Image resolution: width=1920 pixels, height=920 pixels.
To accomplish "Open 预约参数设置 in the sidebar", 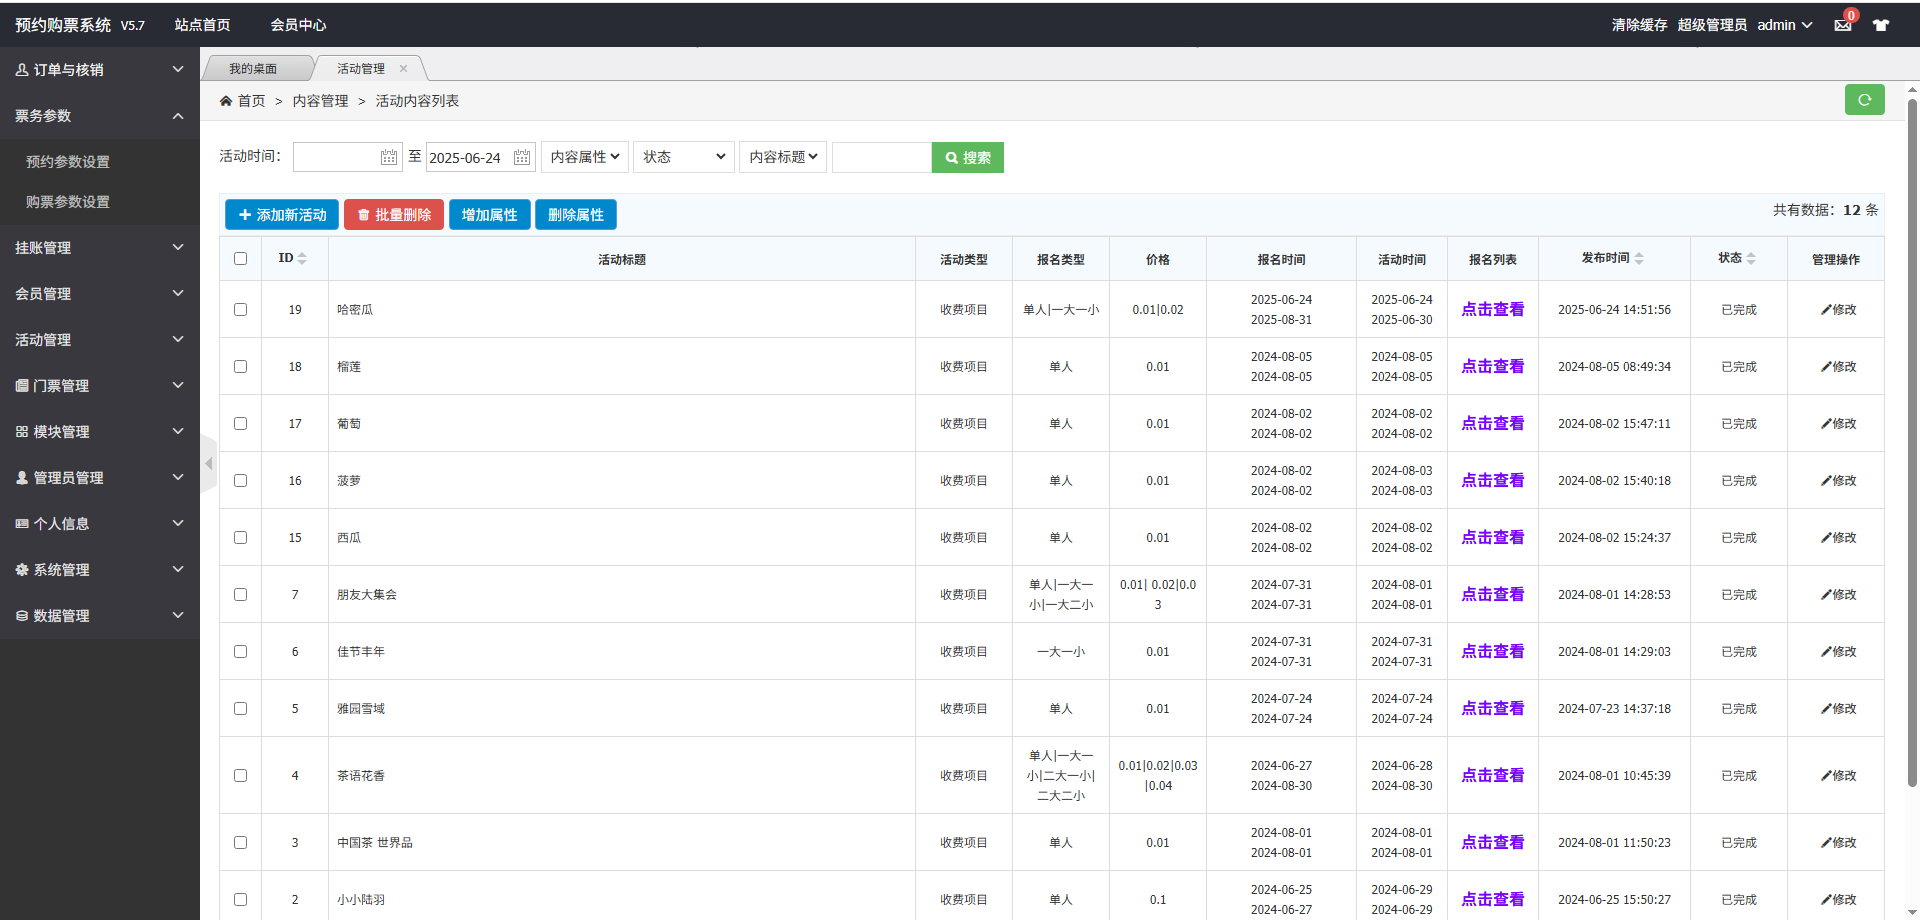I will [68, 162].
